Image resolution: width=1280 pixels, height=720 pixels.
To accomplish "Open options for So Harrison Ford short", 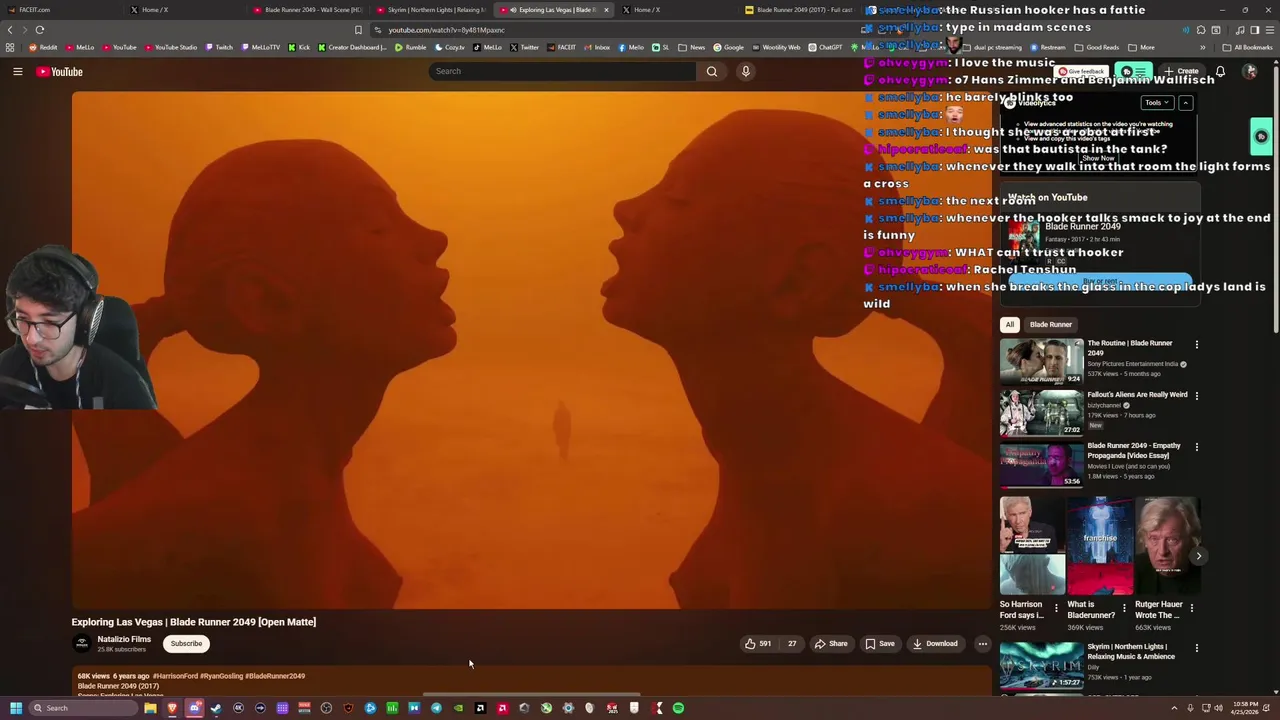I will [x=1056, y=607].
